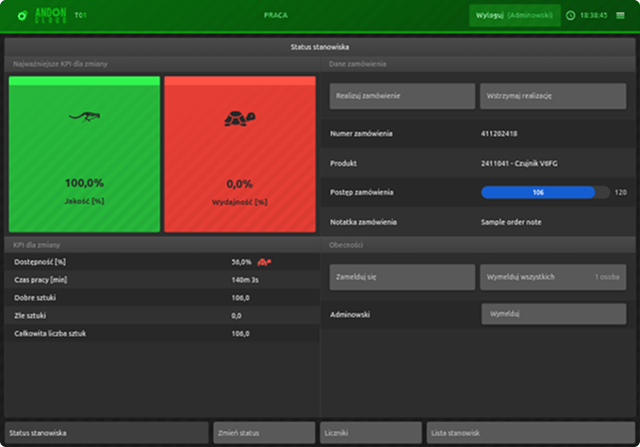
Task: Click the order number 411202418
Action: (x=499, y=133)
